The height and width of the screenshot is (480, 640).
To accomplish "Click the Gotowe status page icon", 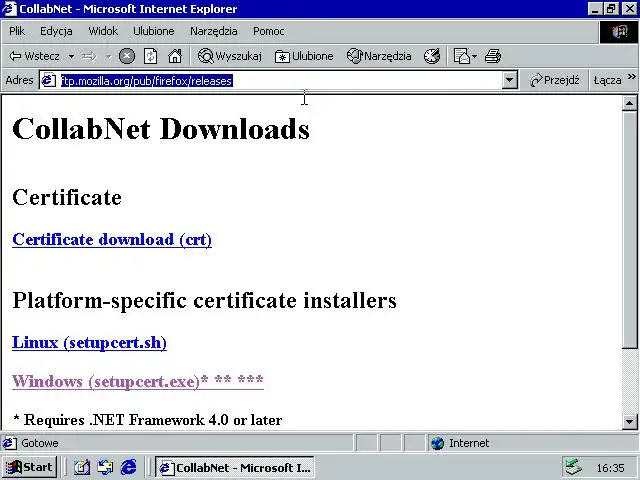I will pyautogui.click(x=10, y=443).
